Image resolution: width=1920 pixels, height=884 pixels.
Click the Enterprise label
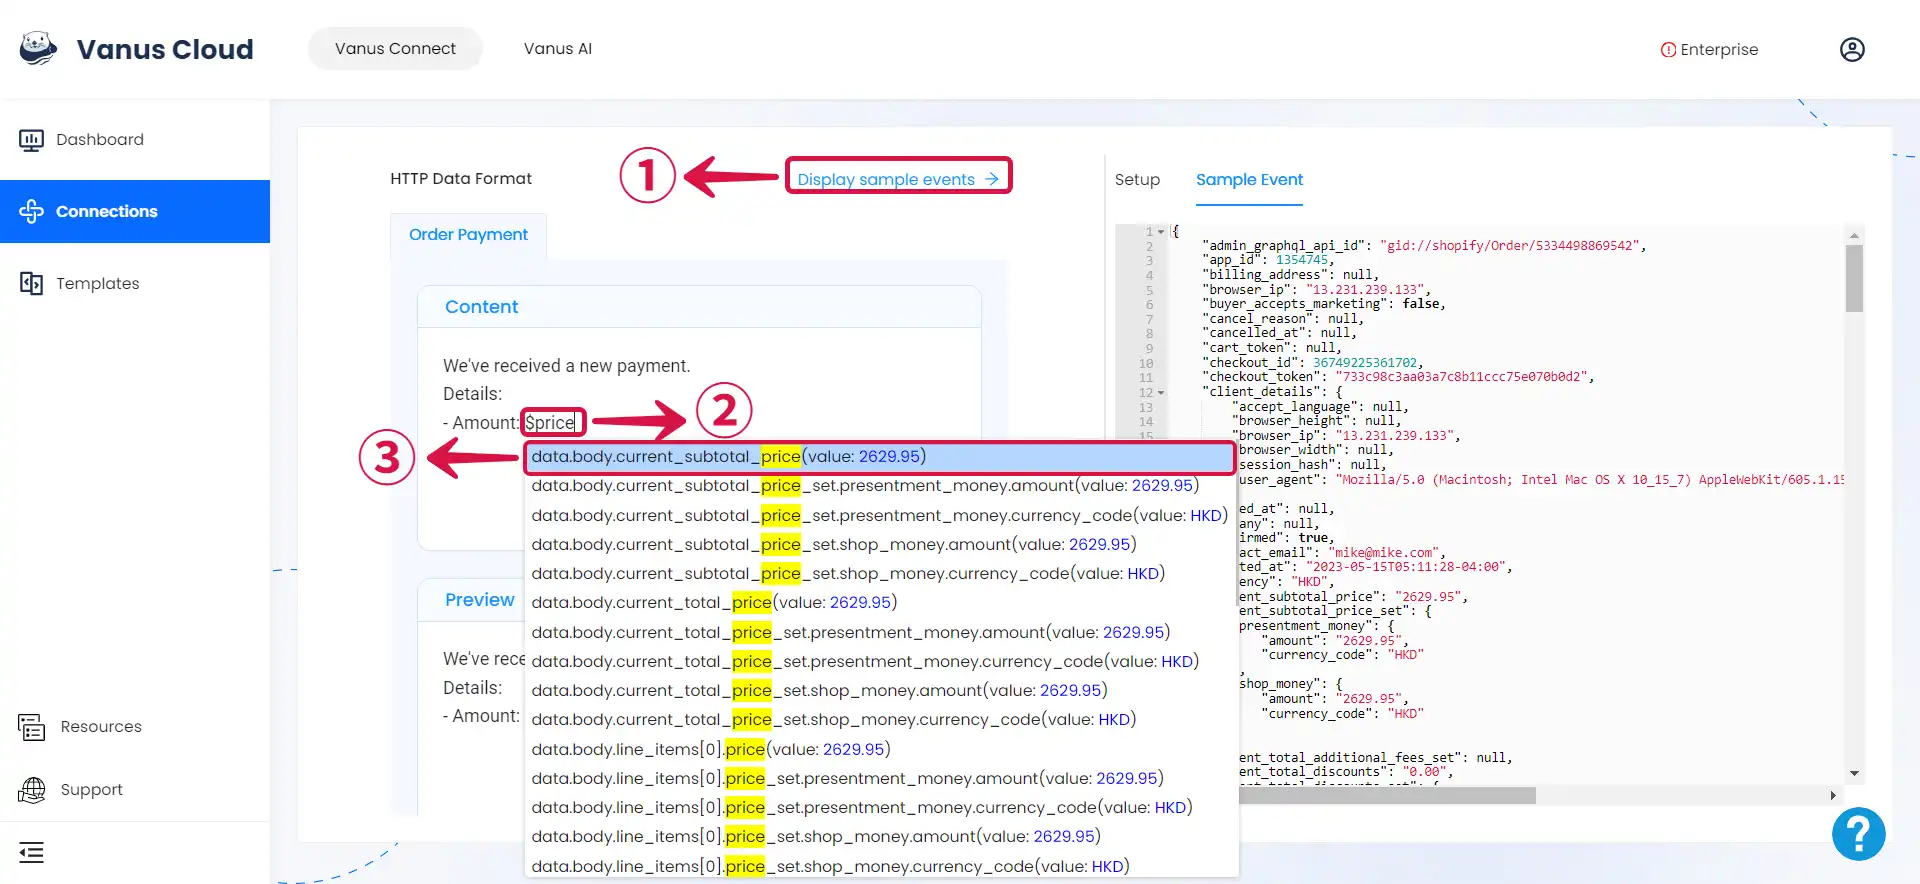(1719, 50)
